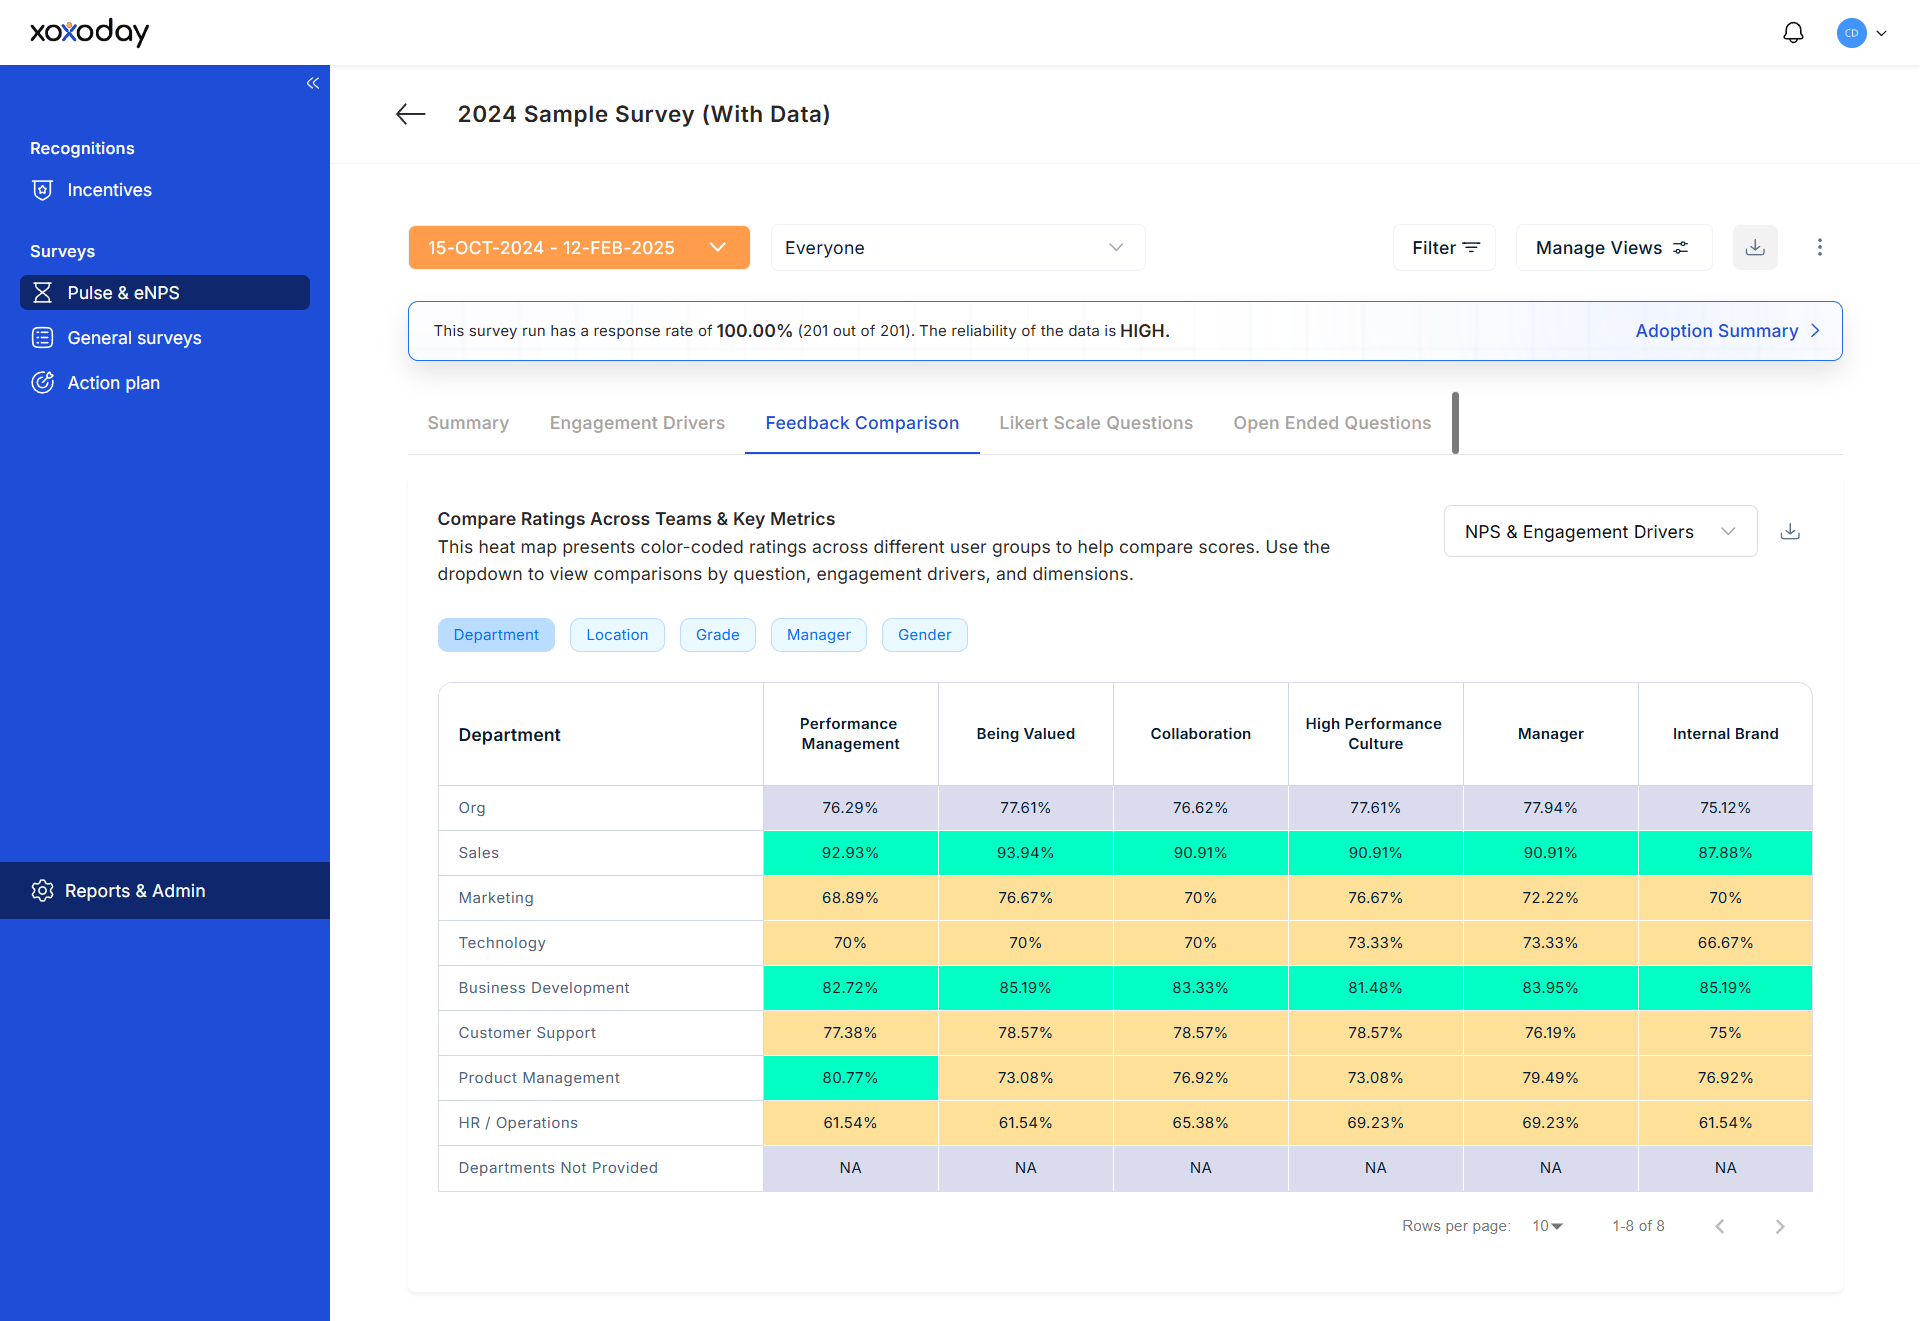Download the heat map table
The image size is (1920, 1321).
[x=1790, y=531]
